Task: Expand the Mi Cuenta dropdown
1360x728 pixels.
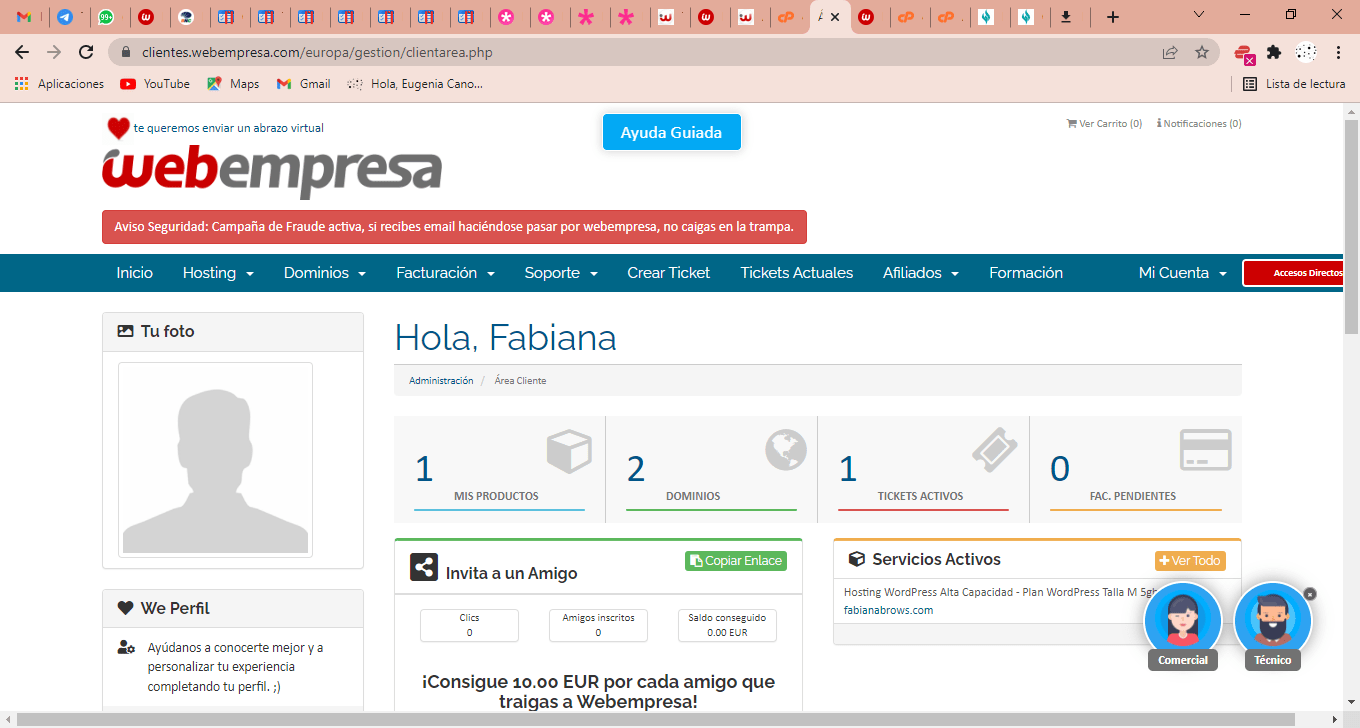Action: click(1183, 273)
